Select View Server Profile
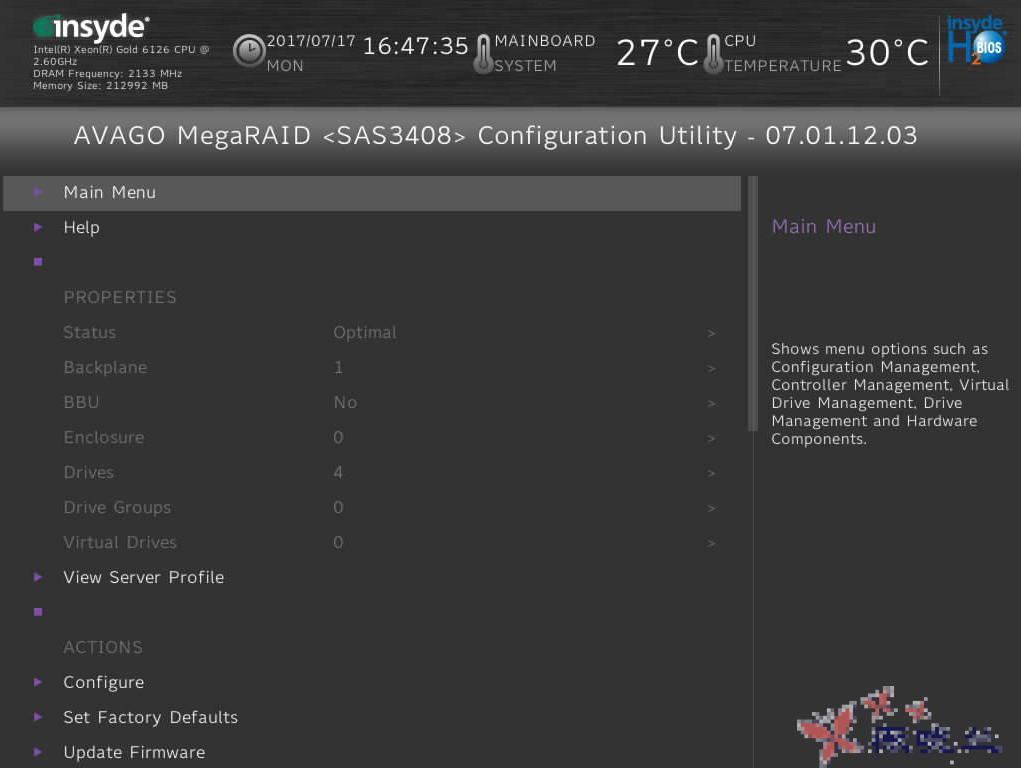The width and height of the screenshot is (1021, 768). pyautogui.click(x=143, y=577)
